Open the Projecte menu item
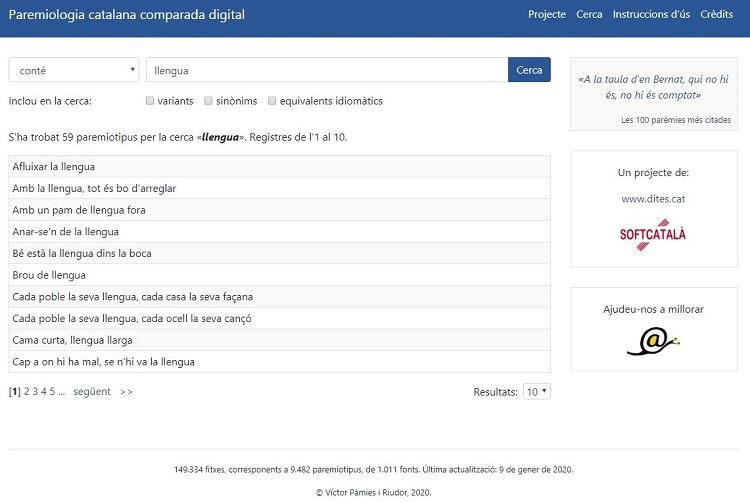The width and height of the screenshot is (750, 502). [x=547, y=15]
